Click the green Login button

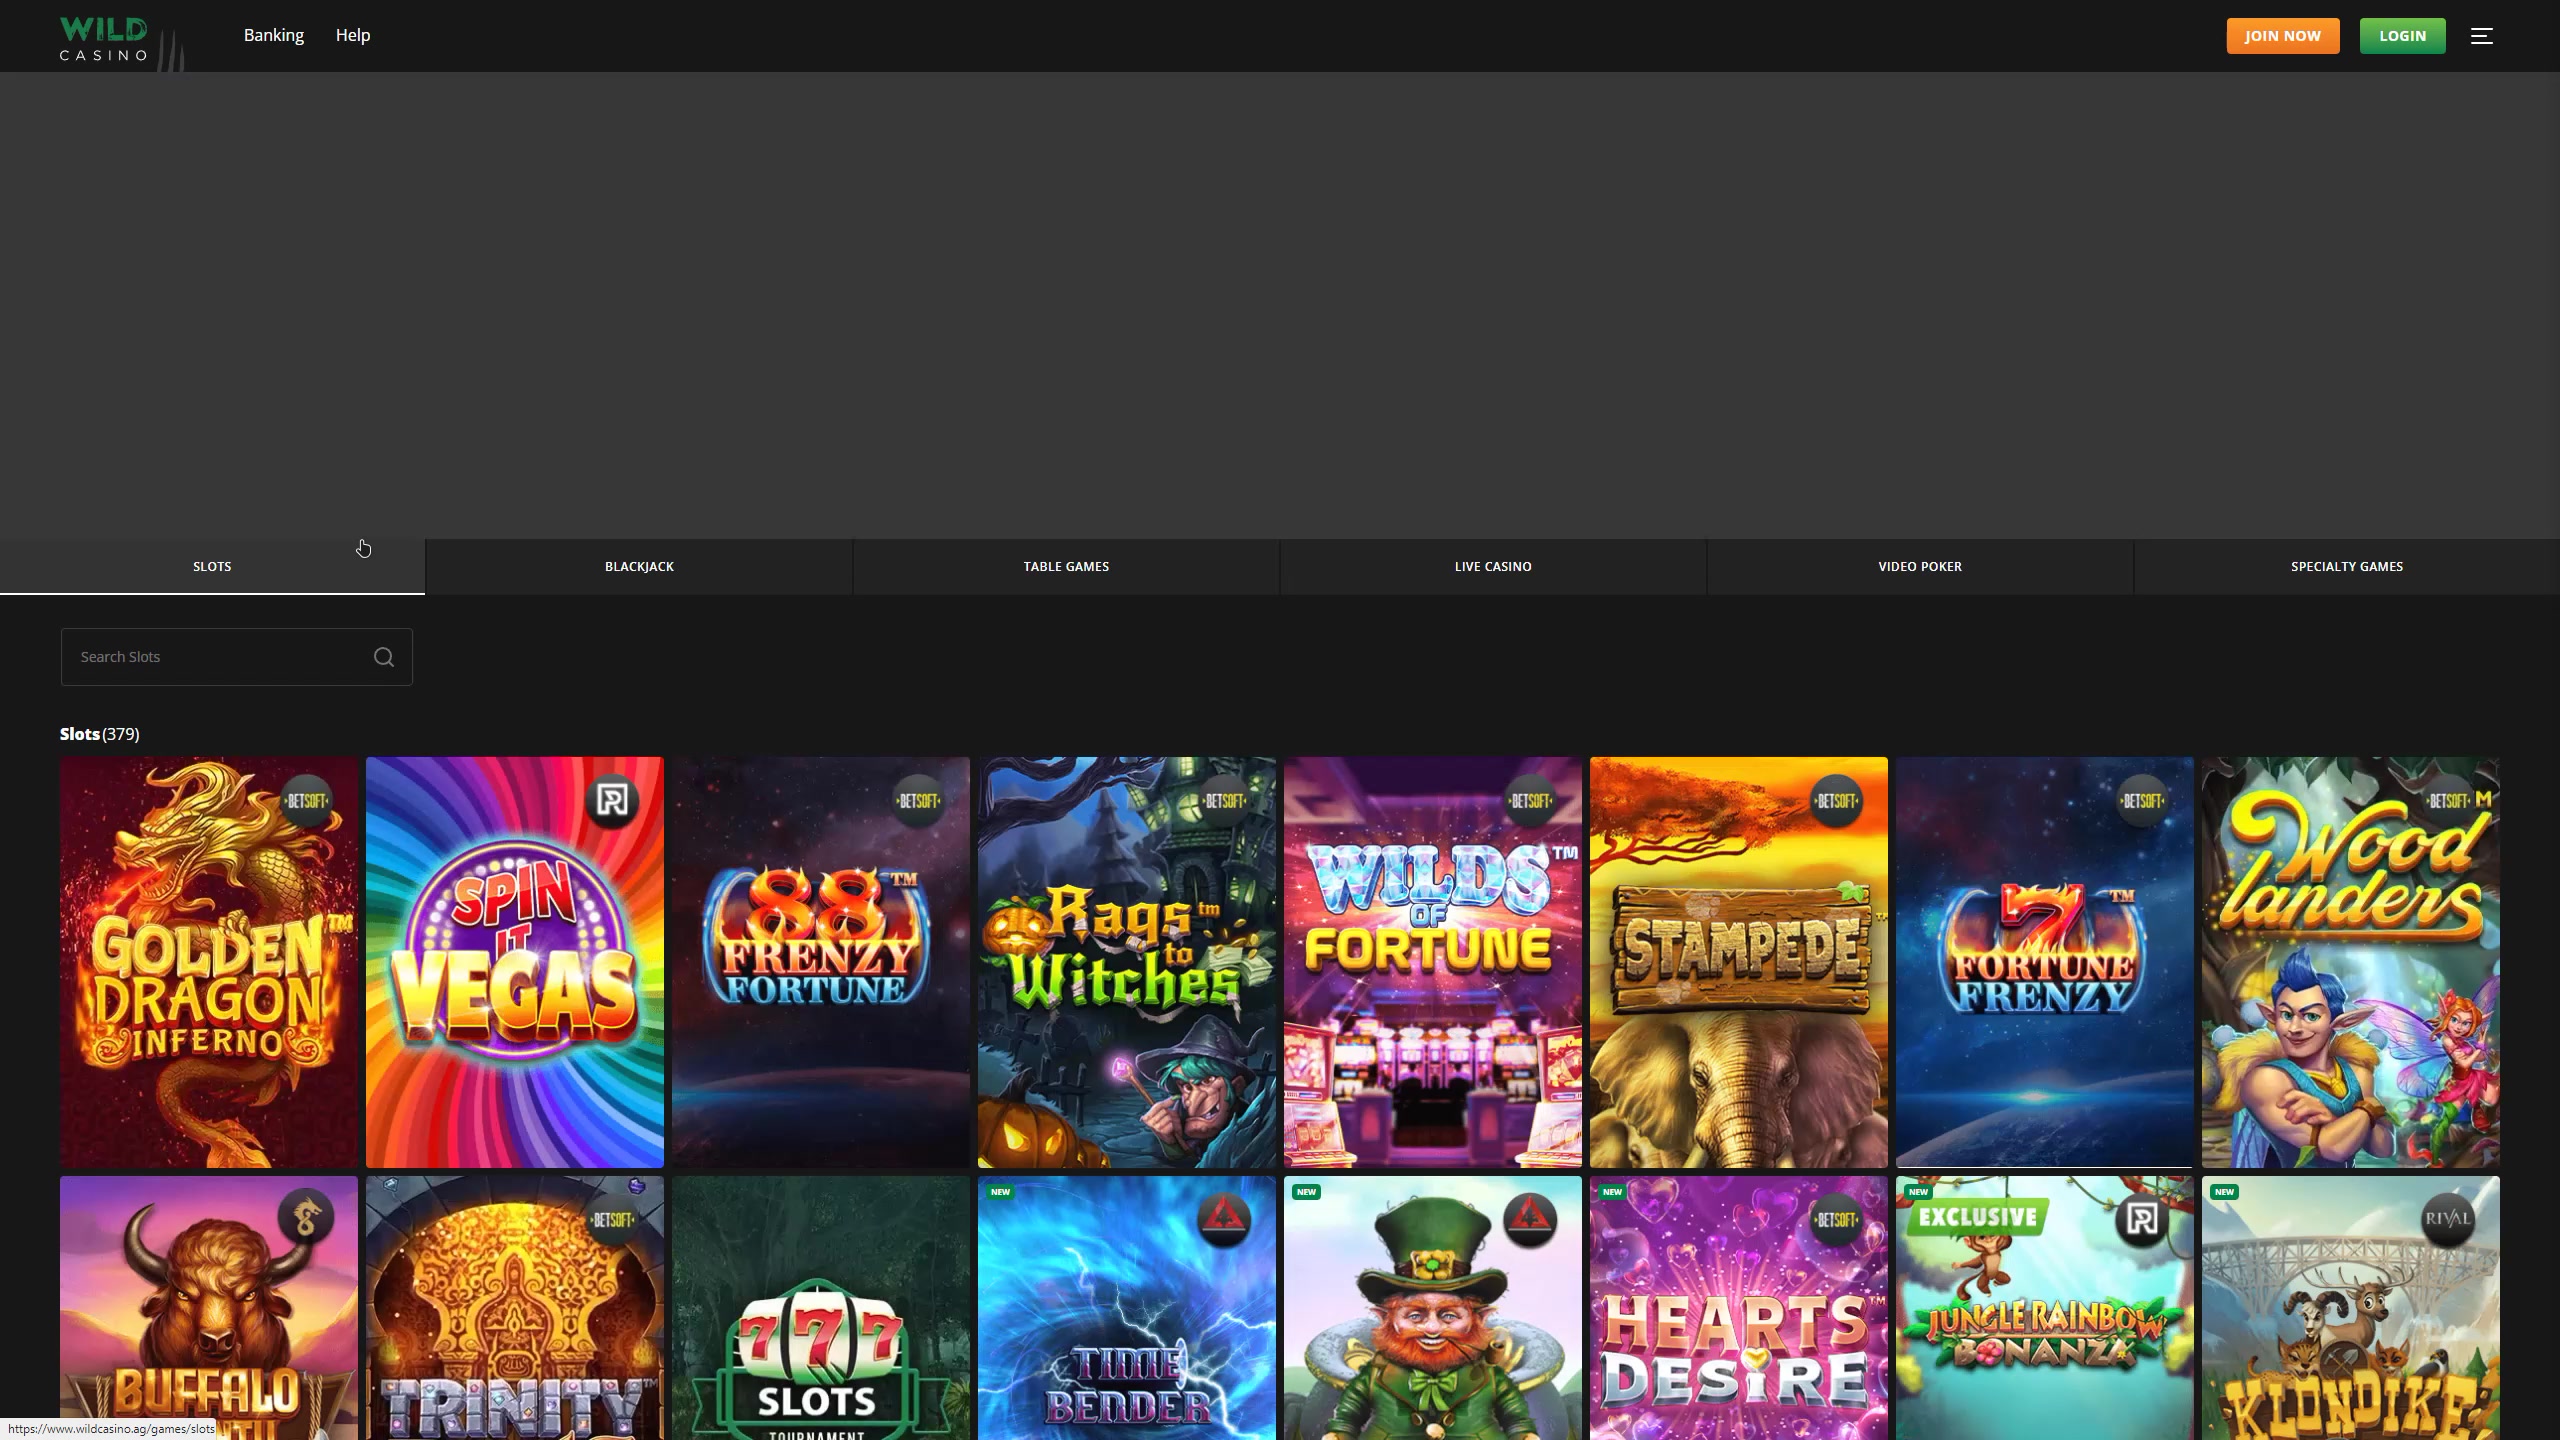click(2402, 36)
